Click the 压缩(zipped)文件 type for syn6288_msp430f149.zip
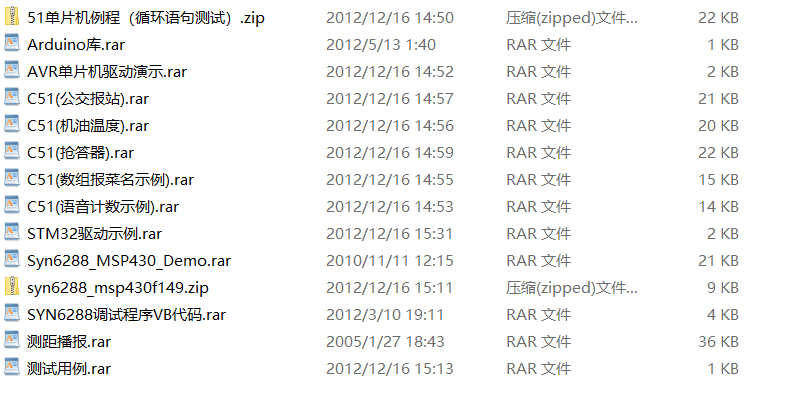Image resolution: width=794 pixels, height=410 pixels. 572,288
